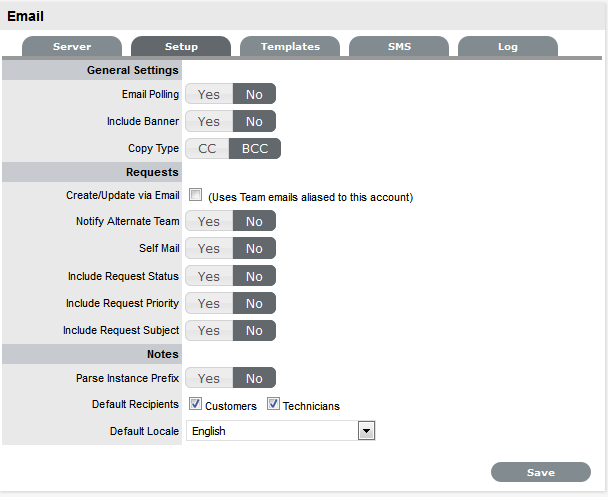This screenshot has height=497, width=608.
Task: Set Email Polling to Yes
Action: point(209,95)
